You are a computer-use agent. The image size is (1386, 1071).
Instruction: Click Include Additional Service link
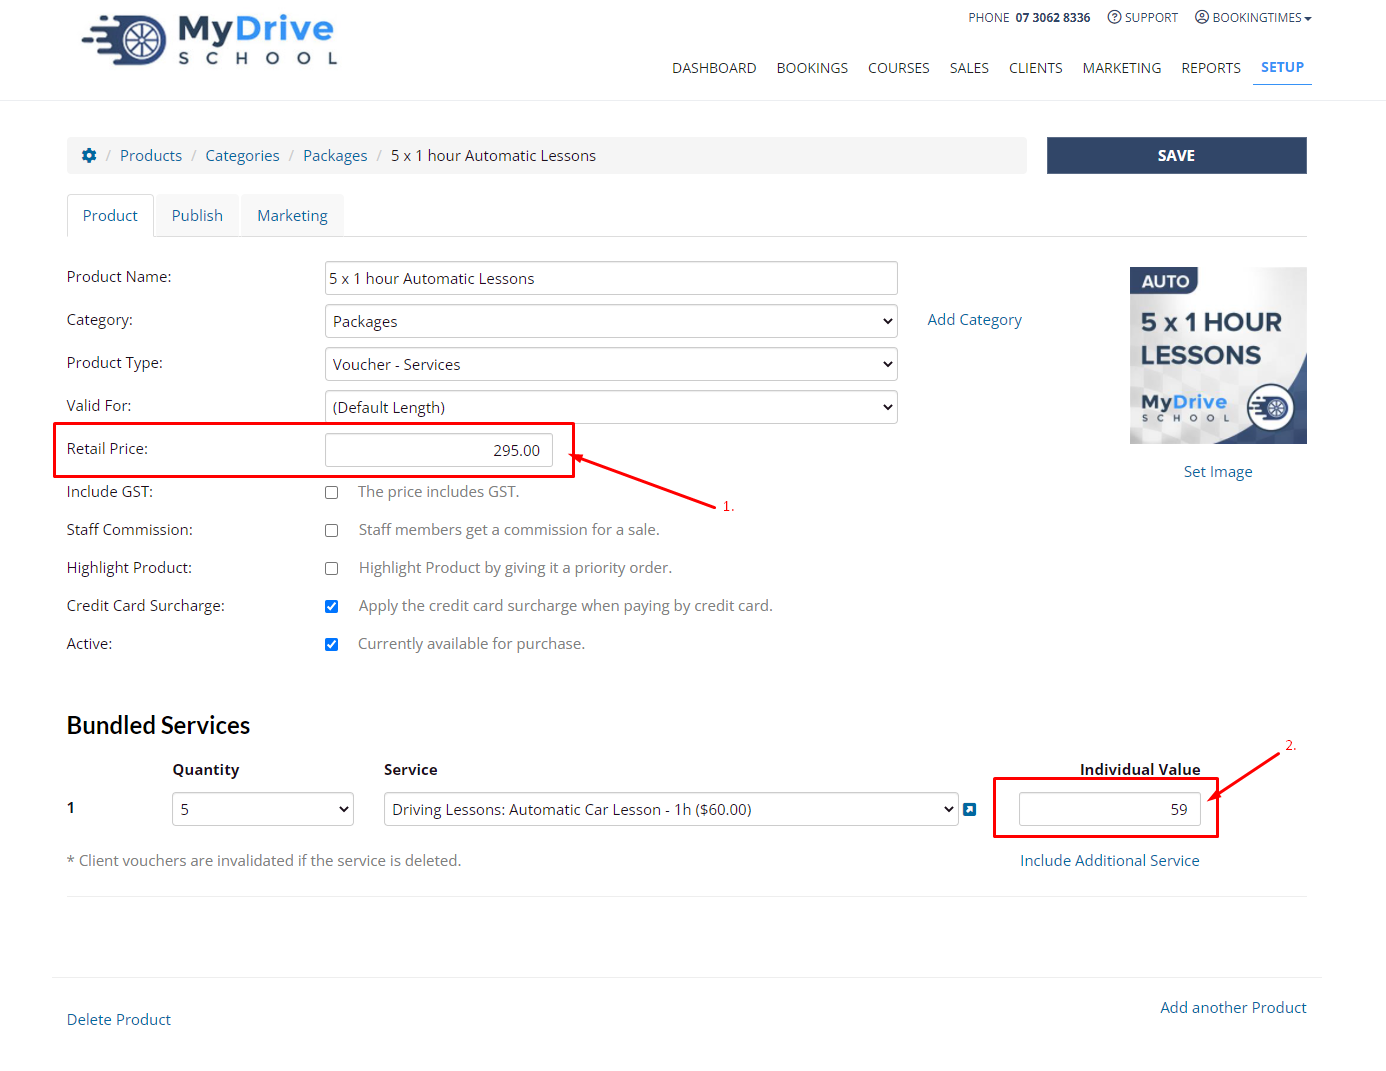[x=1109, y=860]
